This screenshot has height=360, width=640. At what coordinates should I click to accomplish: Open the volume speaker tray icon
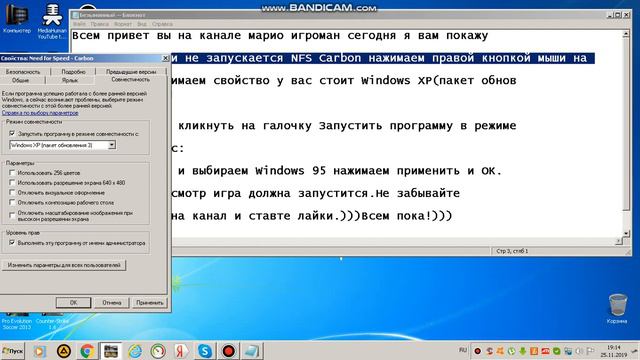[x=579, y=351]
